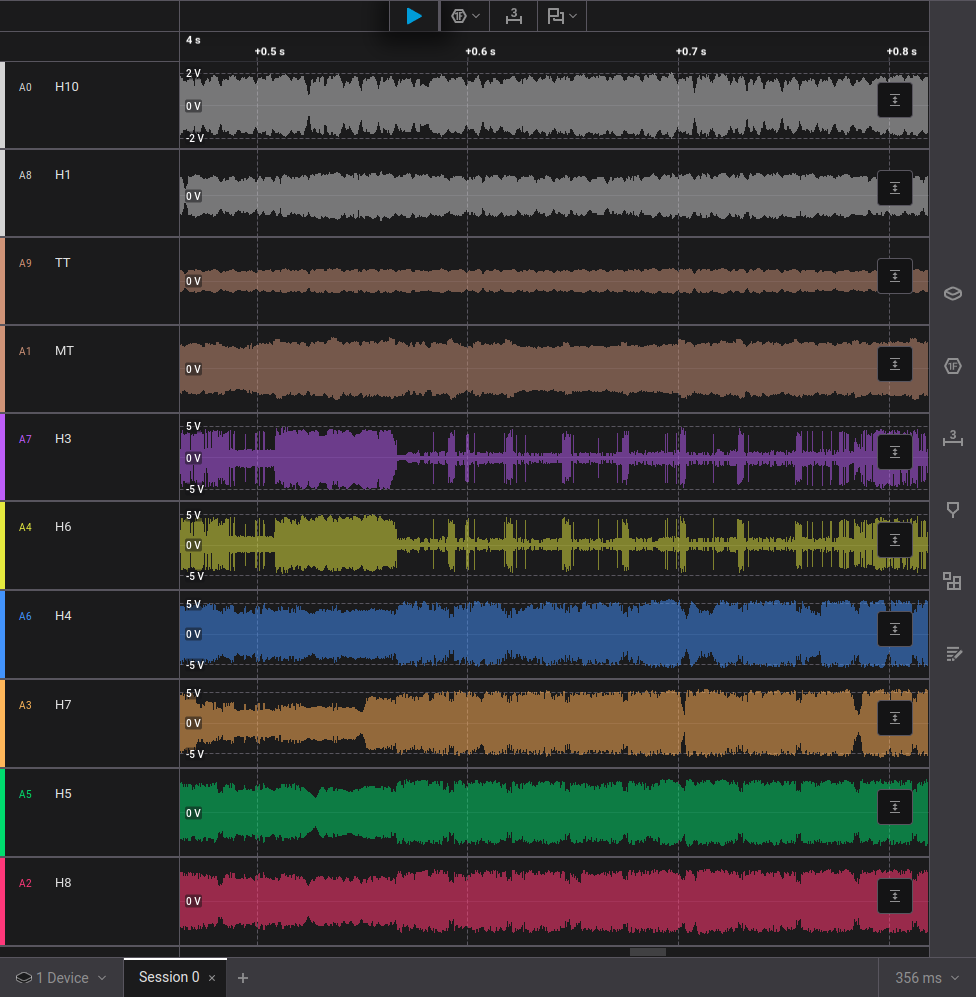976x997 pixels.
Task: Click the +0.6 s timeline marker
Action: [479, 51]
